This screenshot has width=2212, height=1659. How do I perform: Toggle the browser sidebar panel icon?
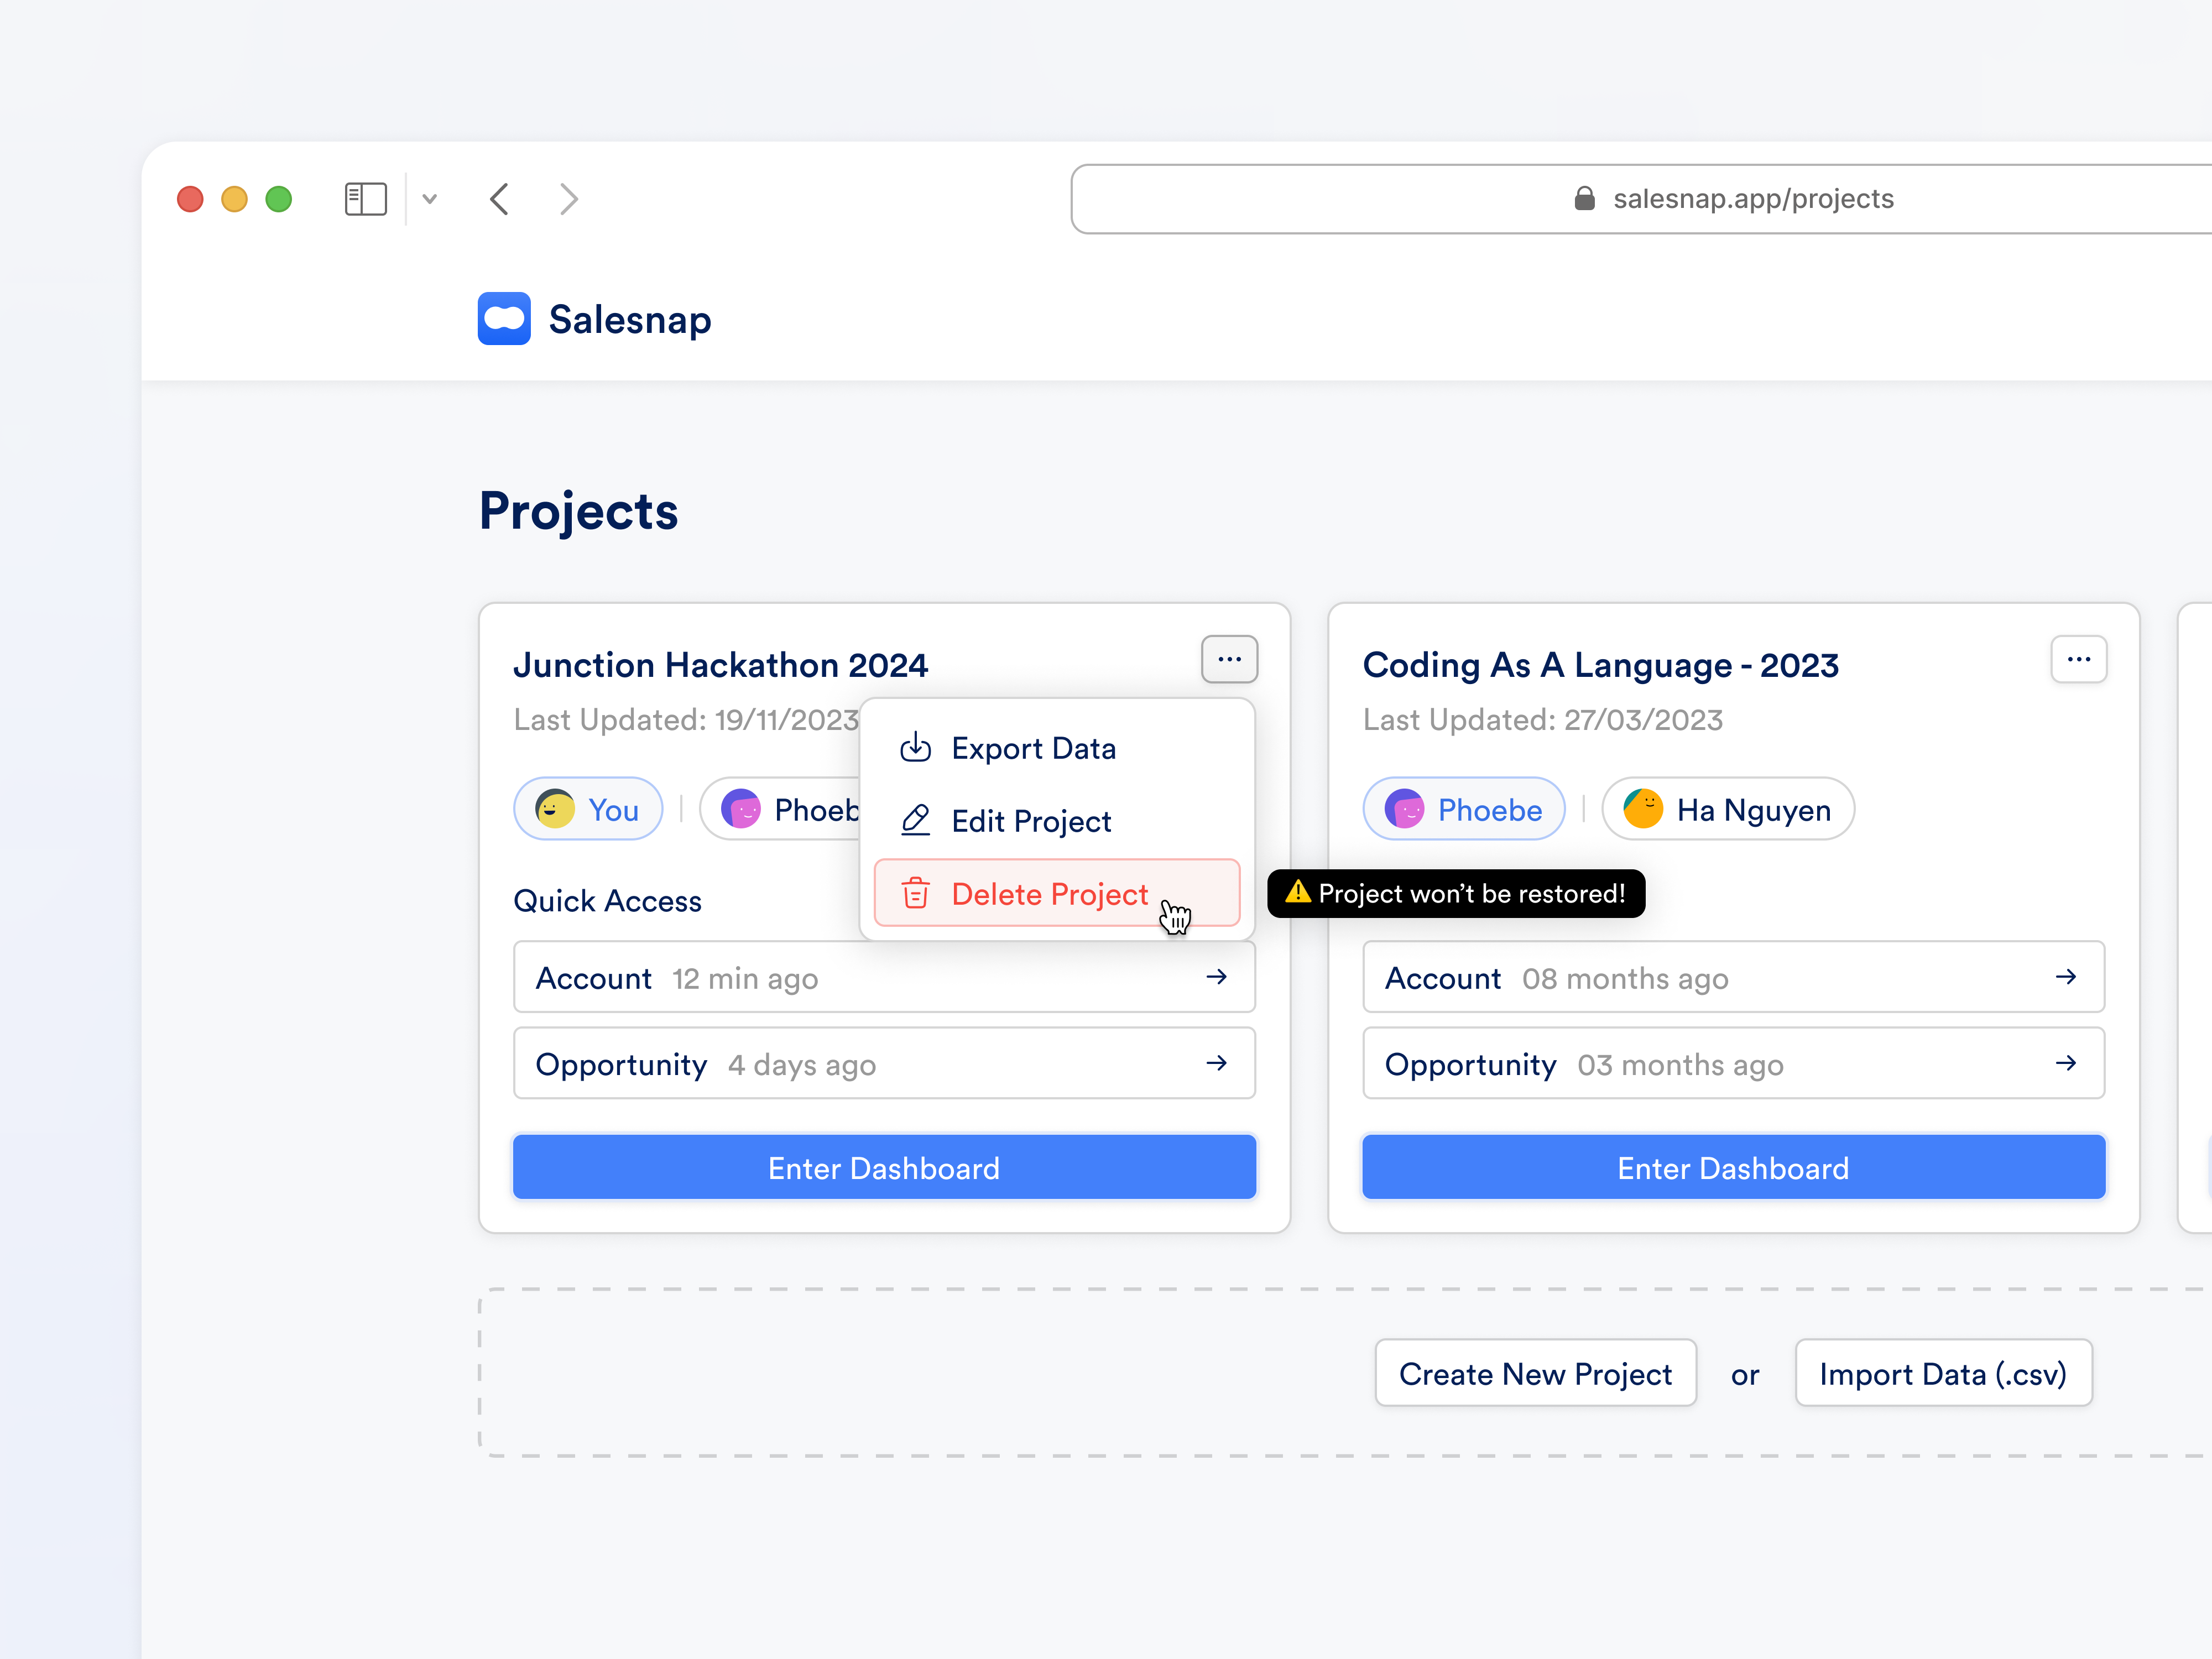pyautogui.click(x=365, y=198)
